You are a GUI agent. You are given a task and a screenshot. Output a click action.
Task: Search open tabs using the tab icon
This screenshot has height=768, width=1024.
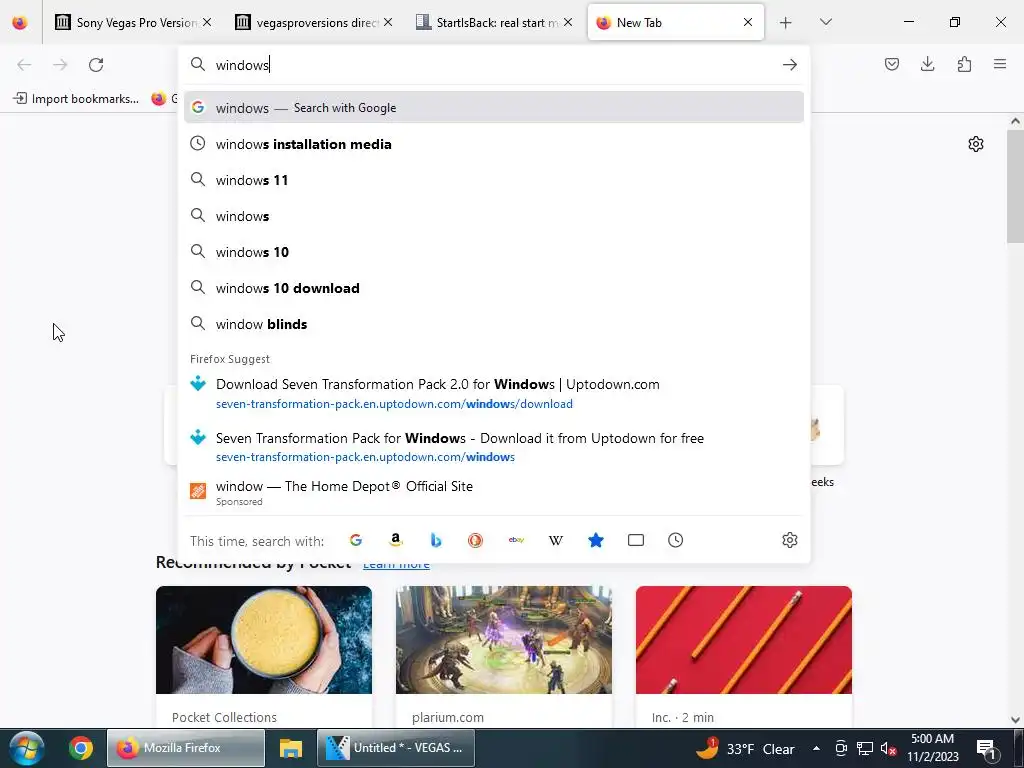(x=635, y=540)
